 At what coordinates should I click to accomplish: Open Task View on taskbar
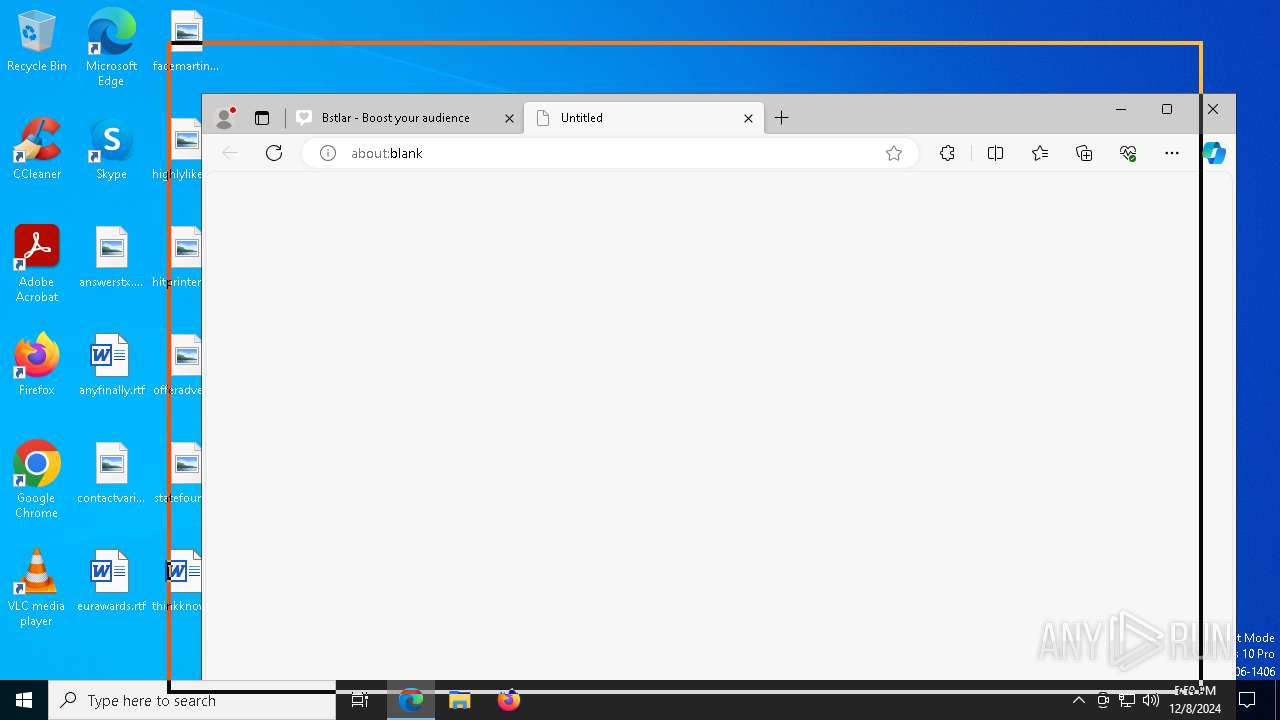point(360,700)
